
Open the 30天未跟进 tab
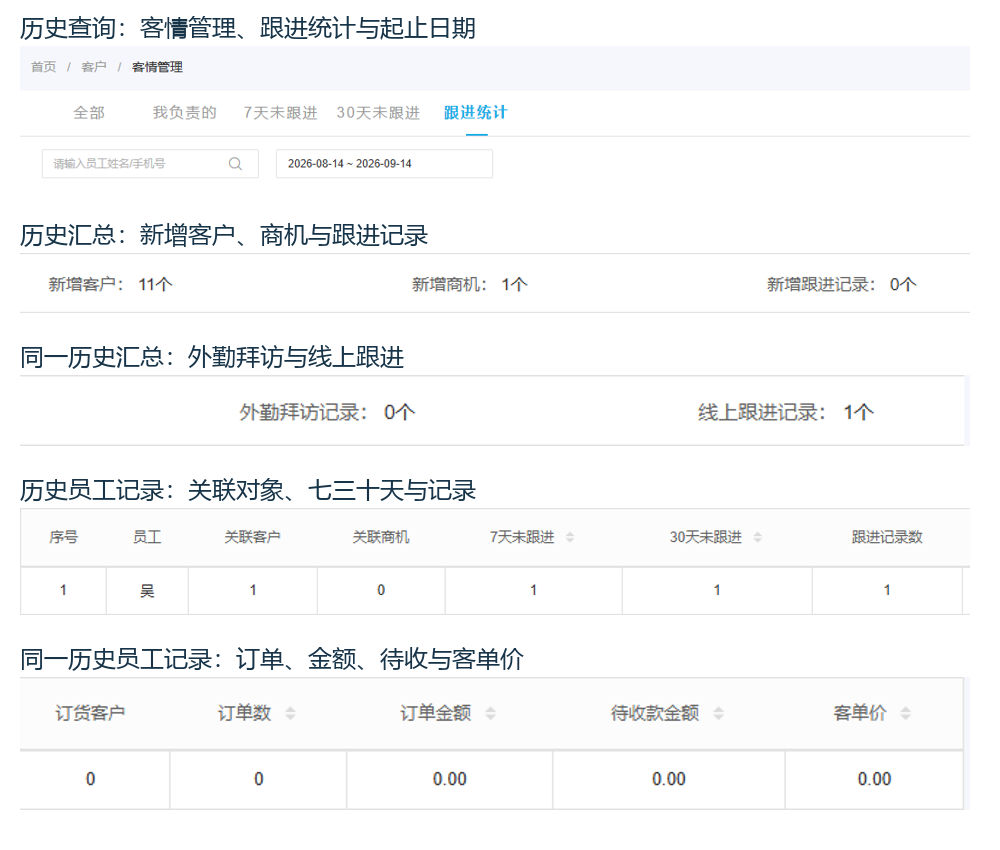pyautogui.click(x=378, y=113)
